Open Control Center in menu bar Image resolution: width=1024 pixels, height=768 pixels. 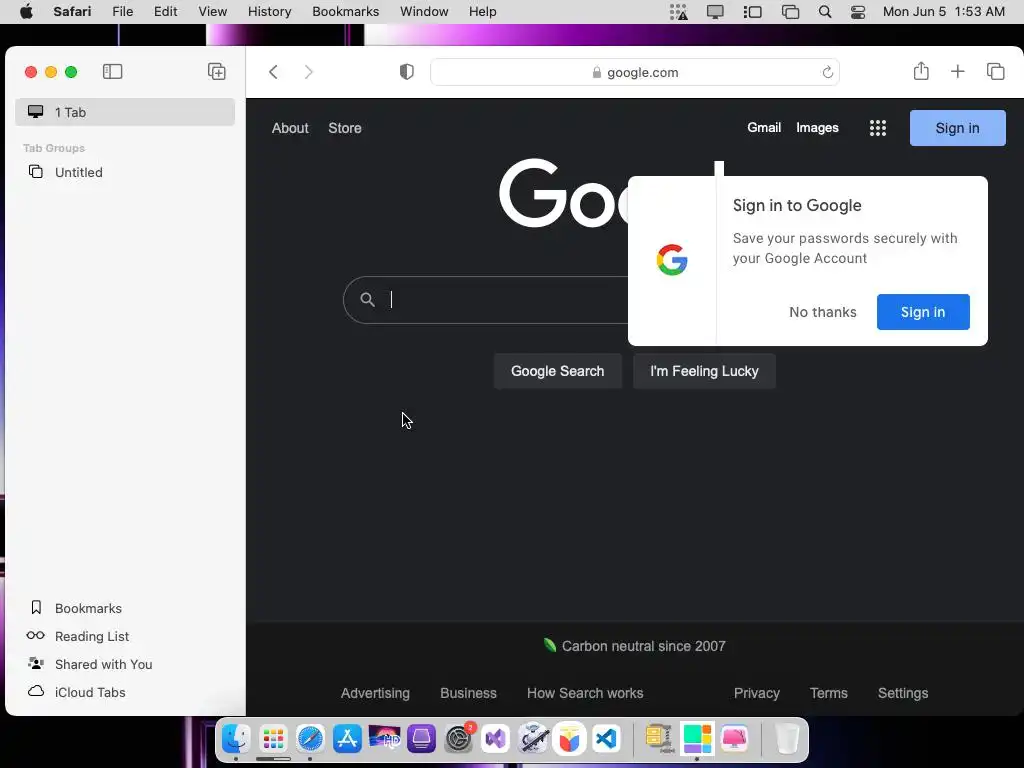[858, 12]
